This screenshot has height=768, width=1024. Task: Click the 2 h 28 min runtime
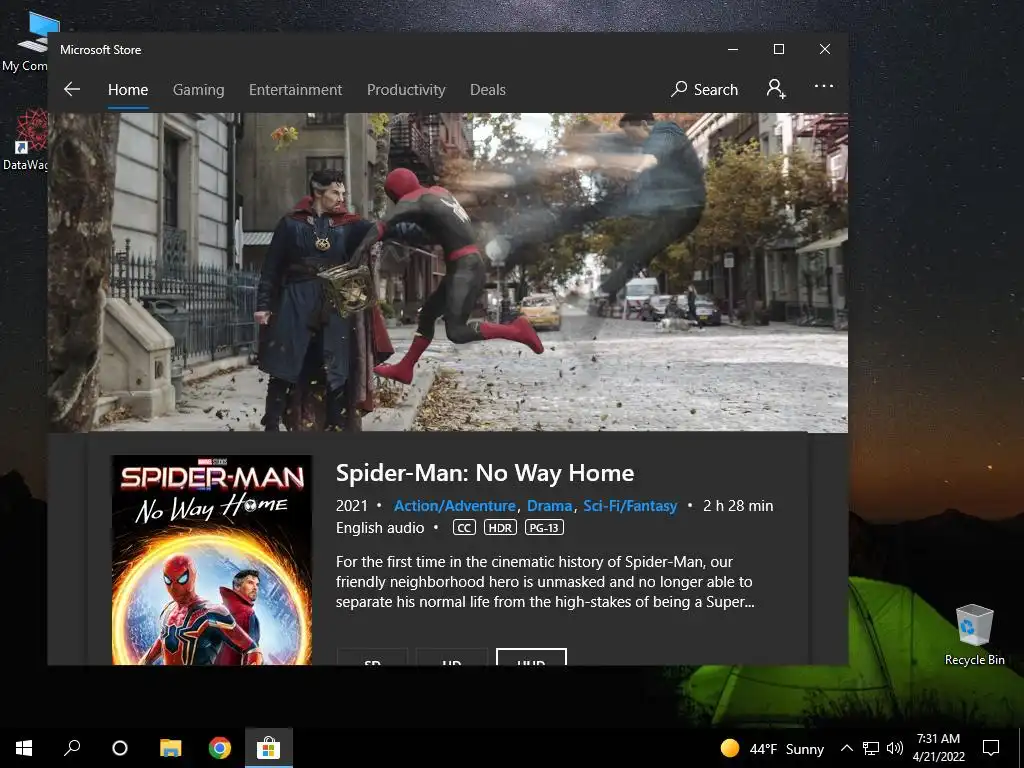pos(738,505)
